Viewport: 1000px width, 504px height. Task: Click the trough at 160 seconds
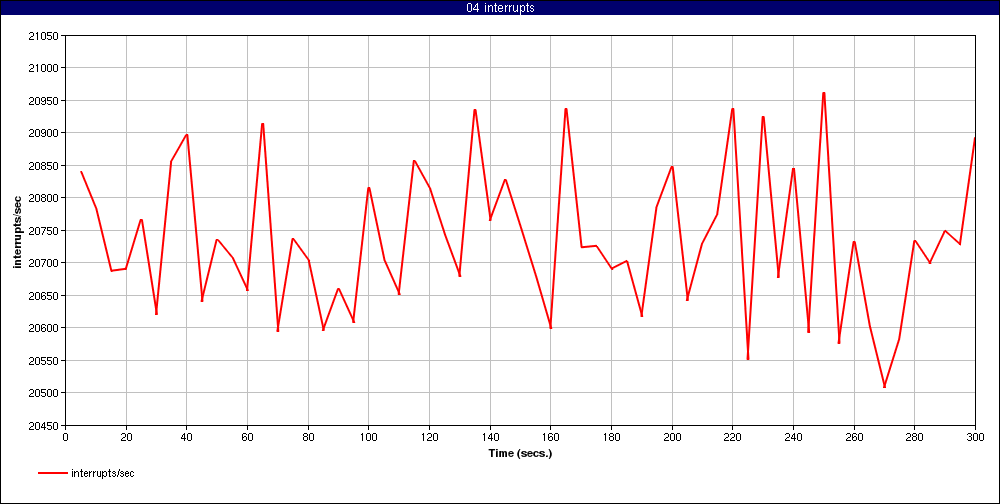click(x=550, y=327)
